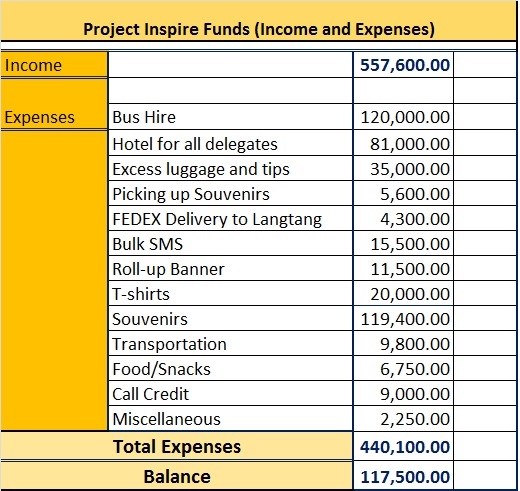Select the Transportation label cell
Viewport: 520px width, 491px height.
coord(230,343)
